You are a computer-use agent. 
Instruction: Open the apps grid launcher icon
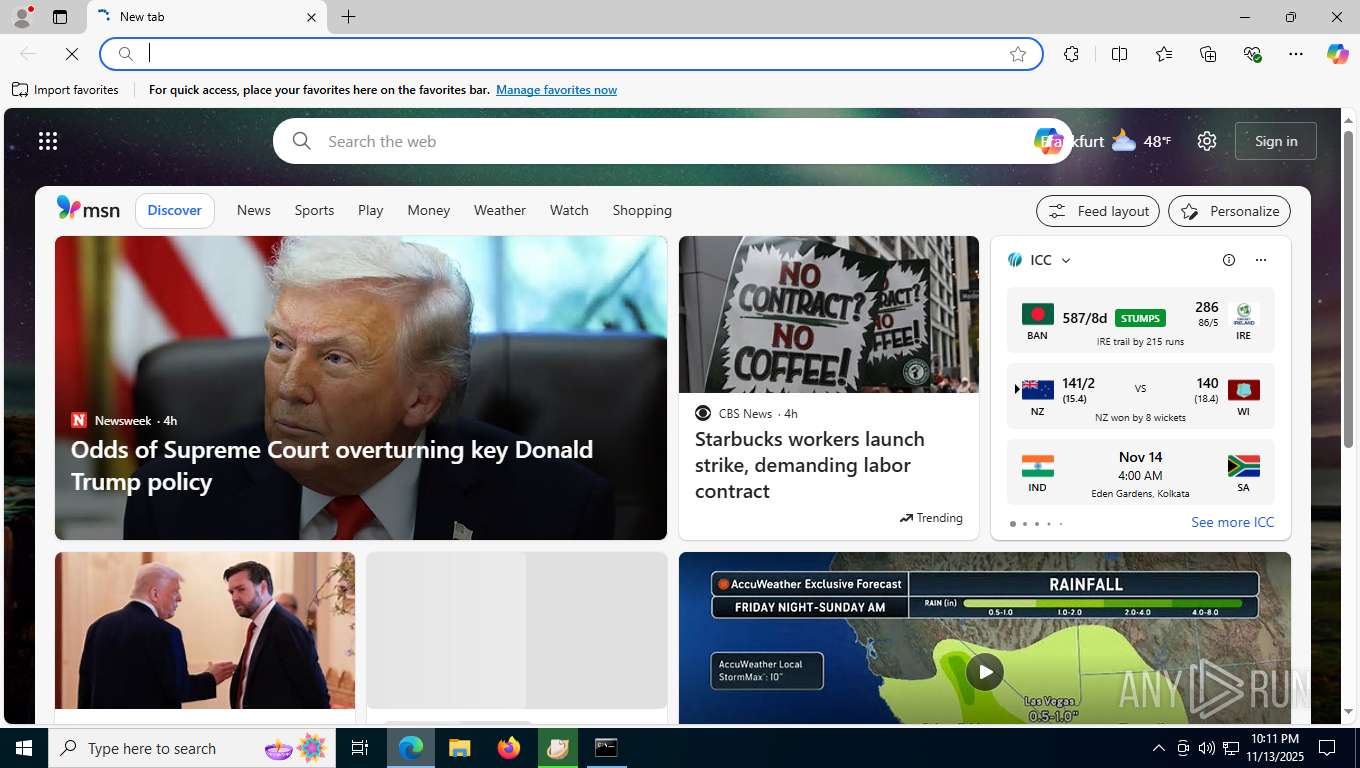(x=48, y=141)
